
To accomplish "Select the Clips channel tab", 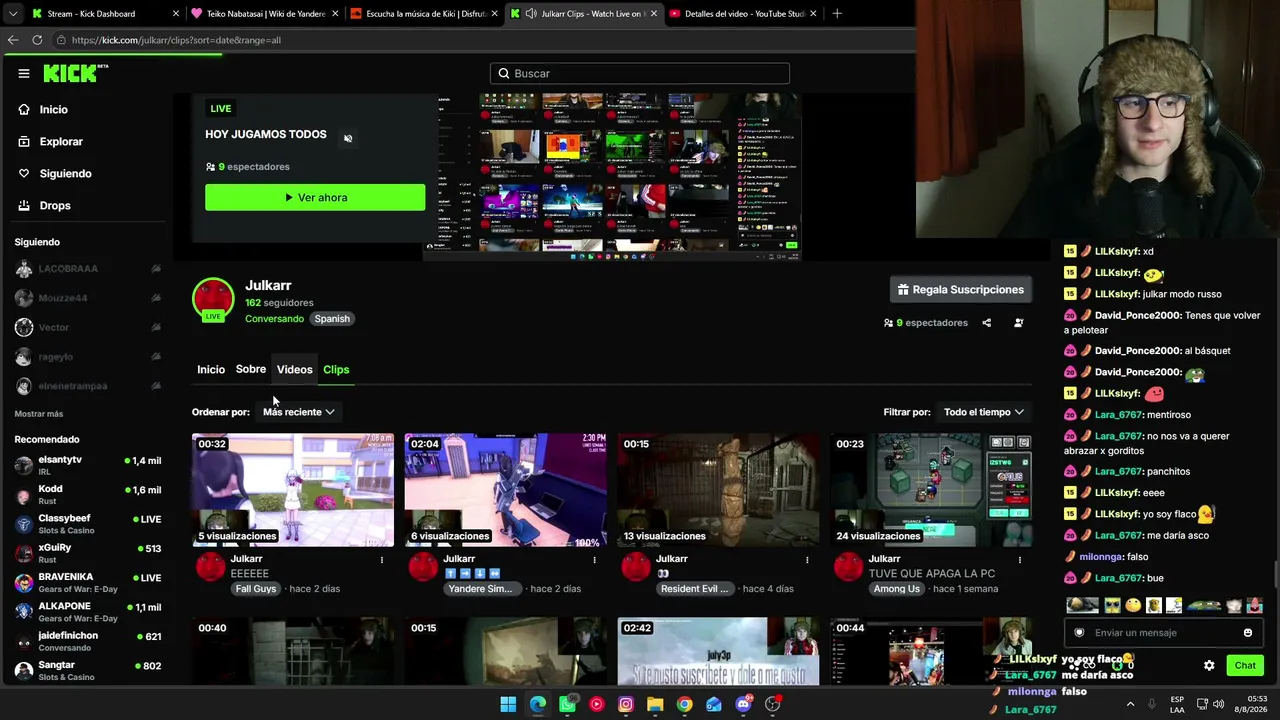I will click(336, 370).
